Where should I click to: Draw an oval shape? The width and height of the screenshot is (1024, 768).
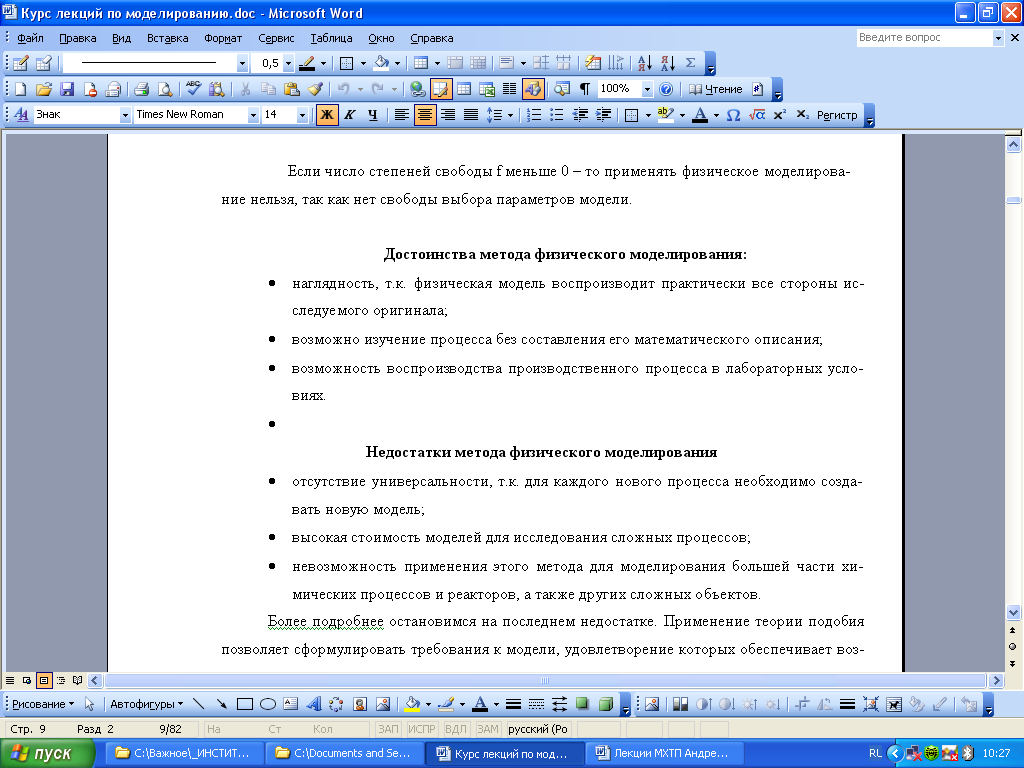pyautogui.click(x=268, y=704)
